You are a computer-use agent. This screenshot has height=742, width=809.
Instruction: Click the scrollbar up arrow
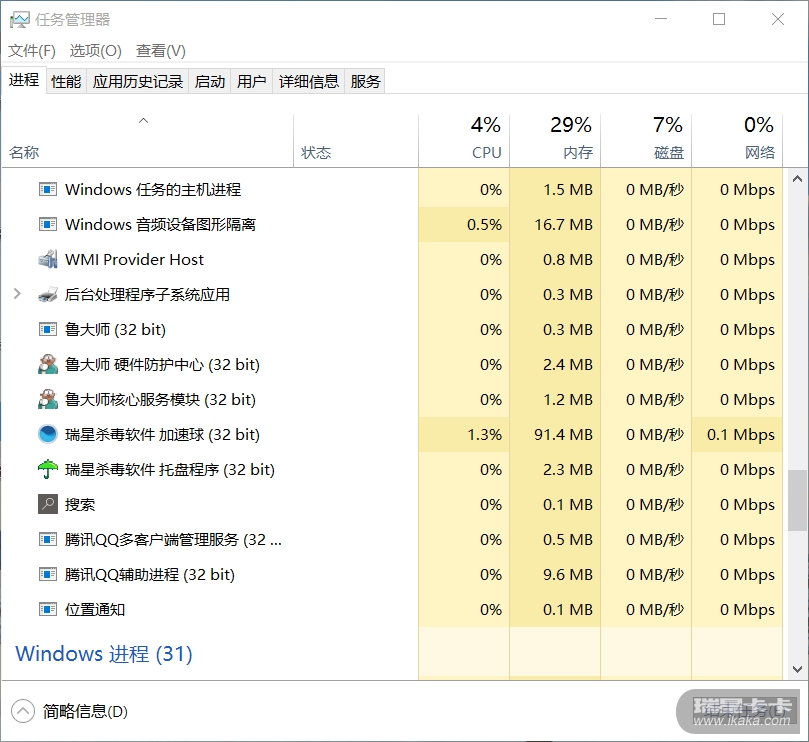pos(797,179)
